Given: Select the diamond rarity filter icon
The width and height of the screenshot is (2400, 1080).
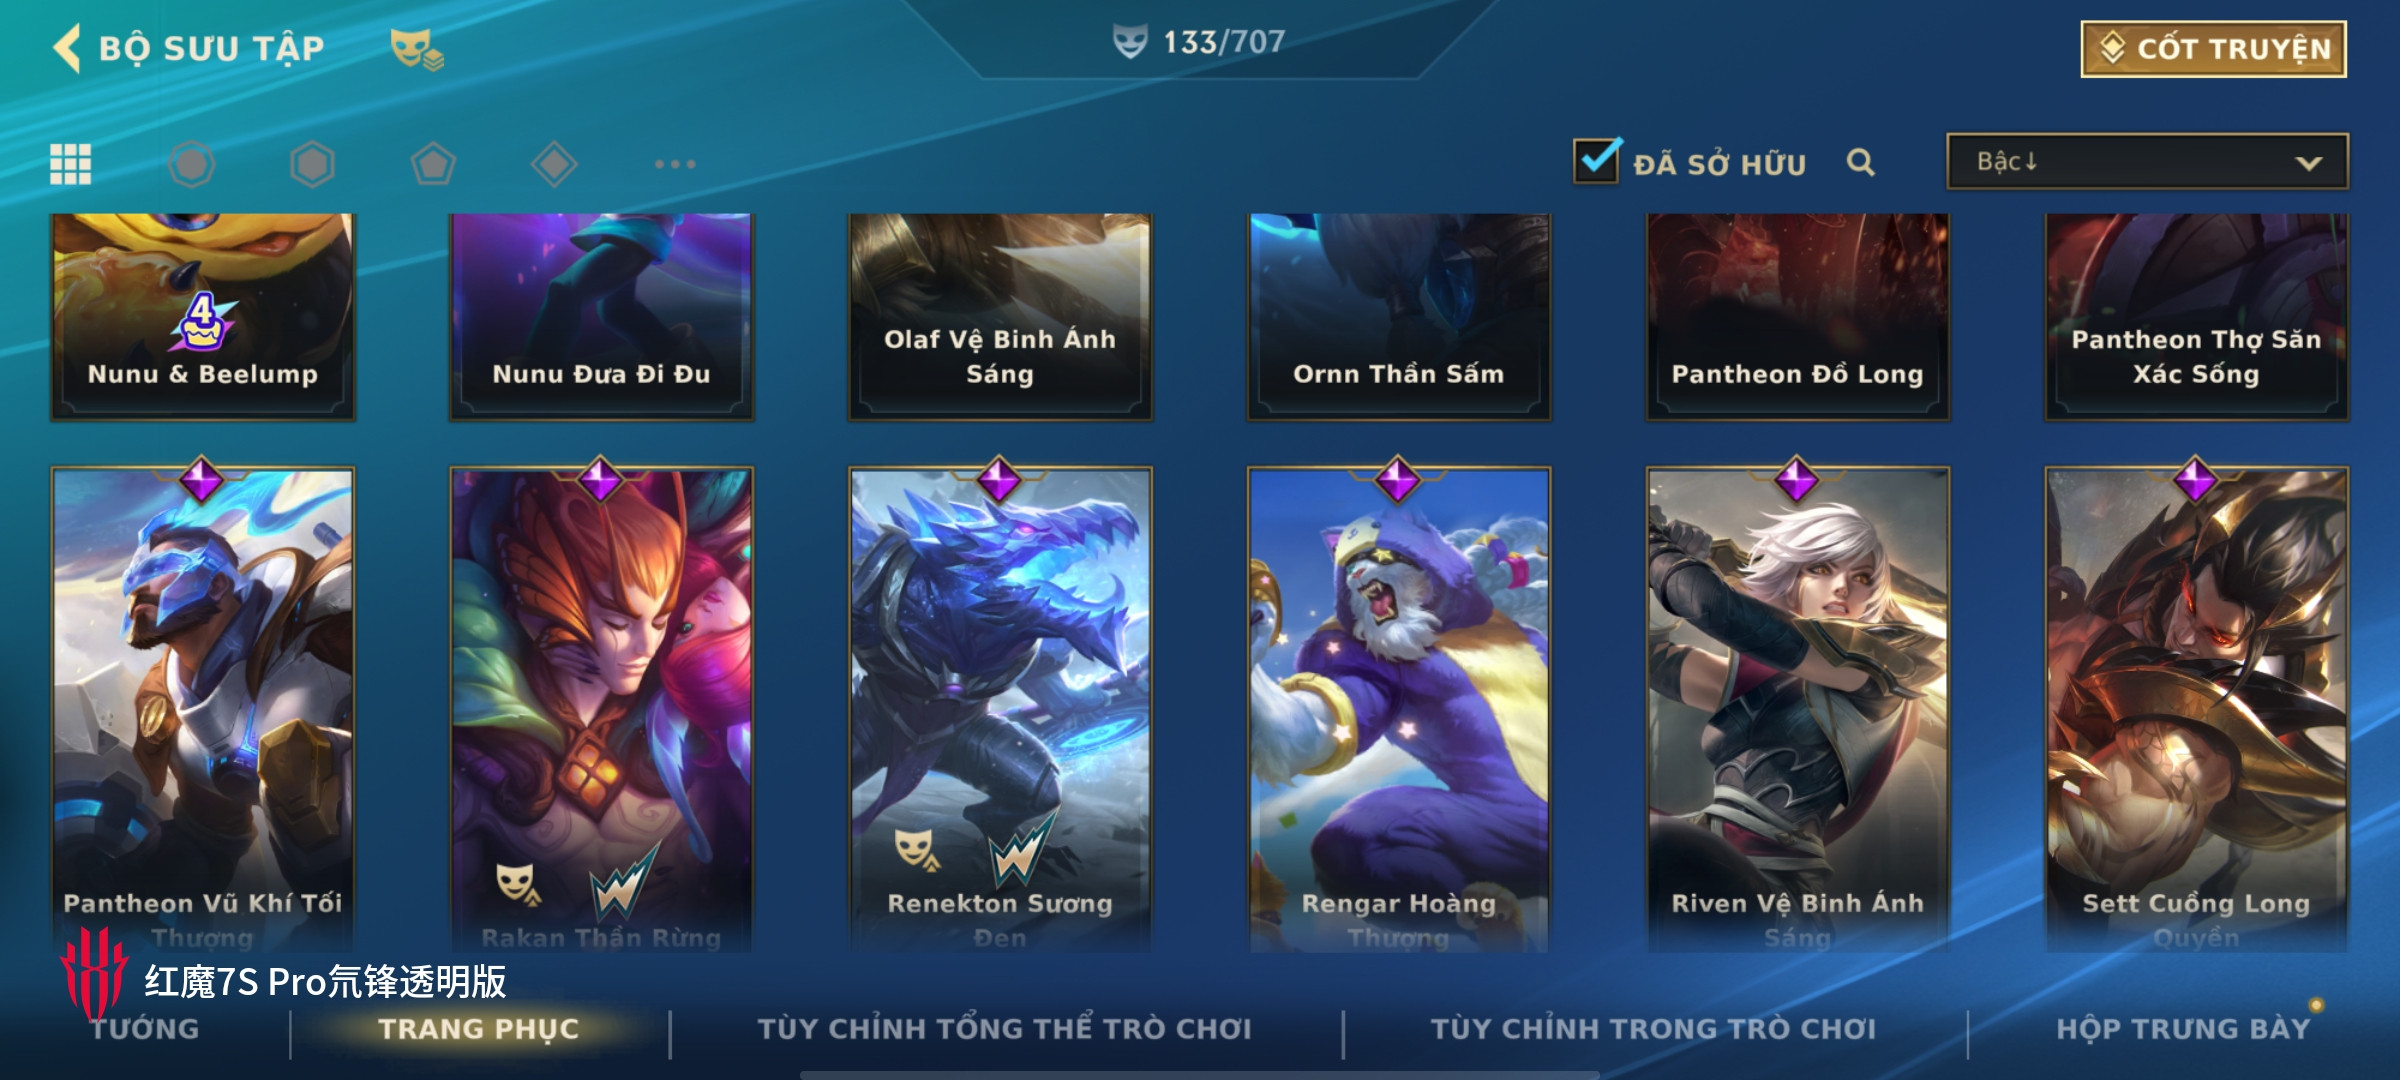Looking at the screenshot, I should coord(554,164).
